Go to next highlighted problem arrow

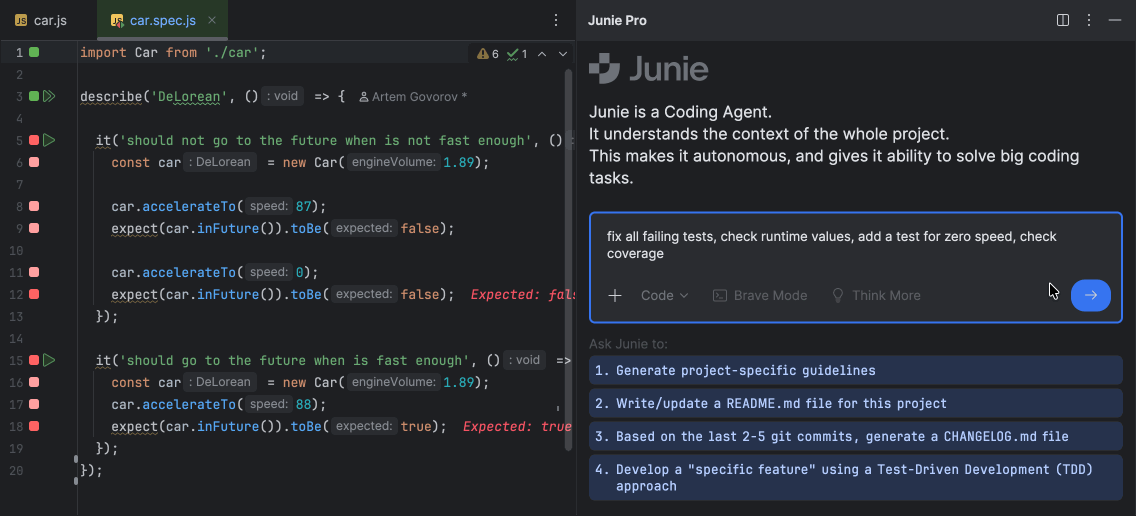coord(563,54)
